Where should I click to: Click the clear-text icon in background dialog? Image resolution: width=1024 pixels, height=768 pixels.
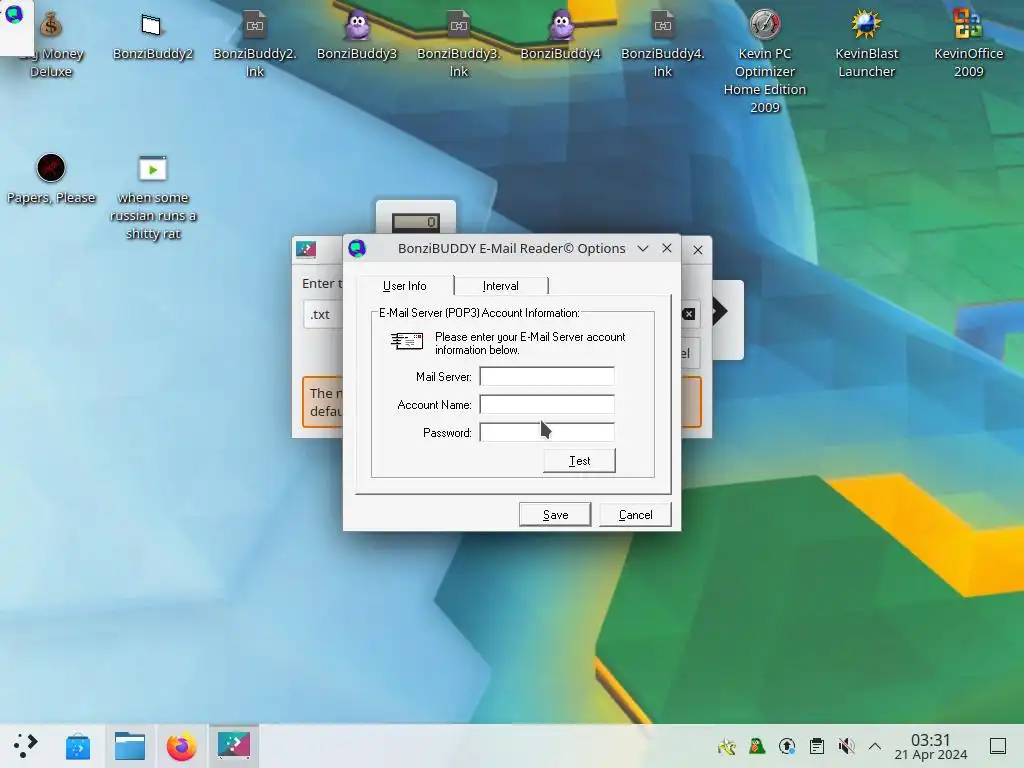point(688,314)
